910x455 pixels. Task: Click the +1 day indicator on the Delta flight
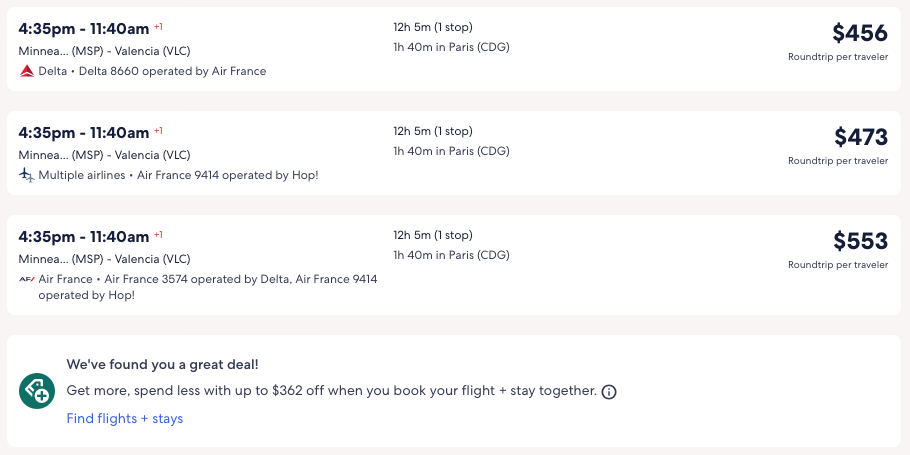click(158, 26)
